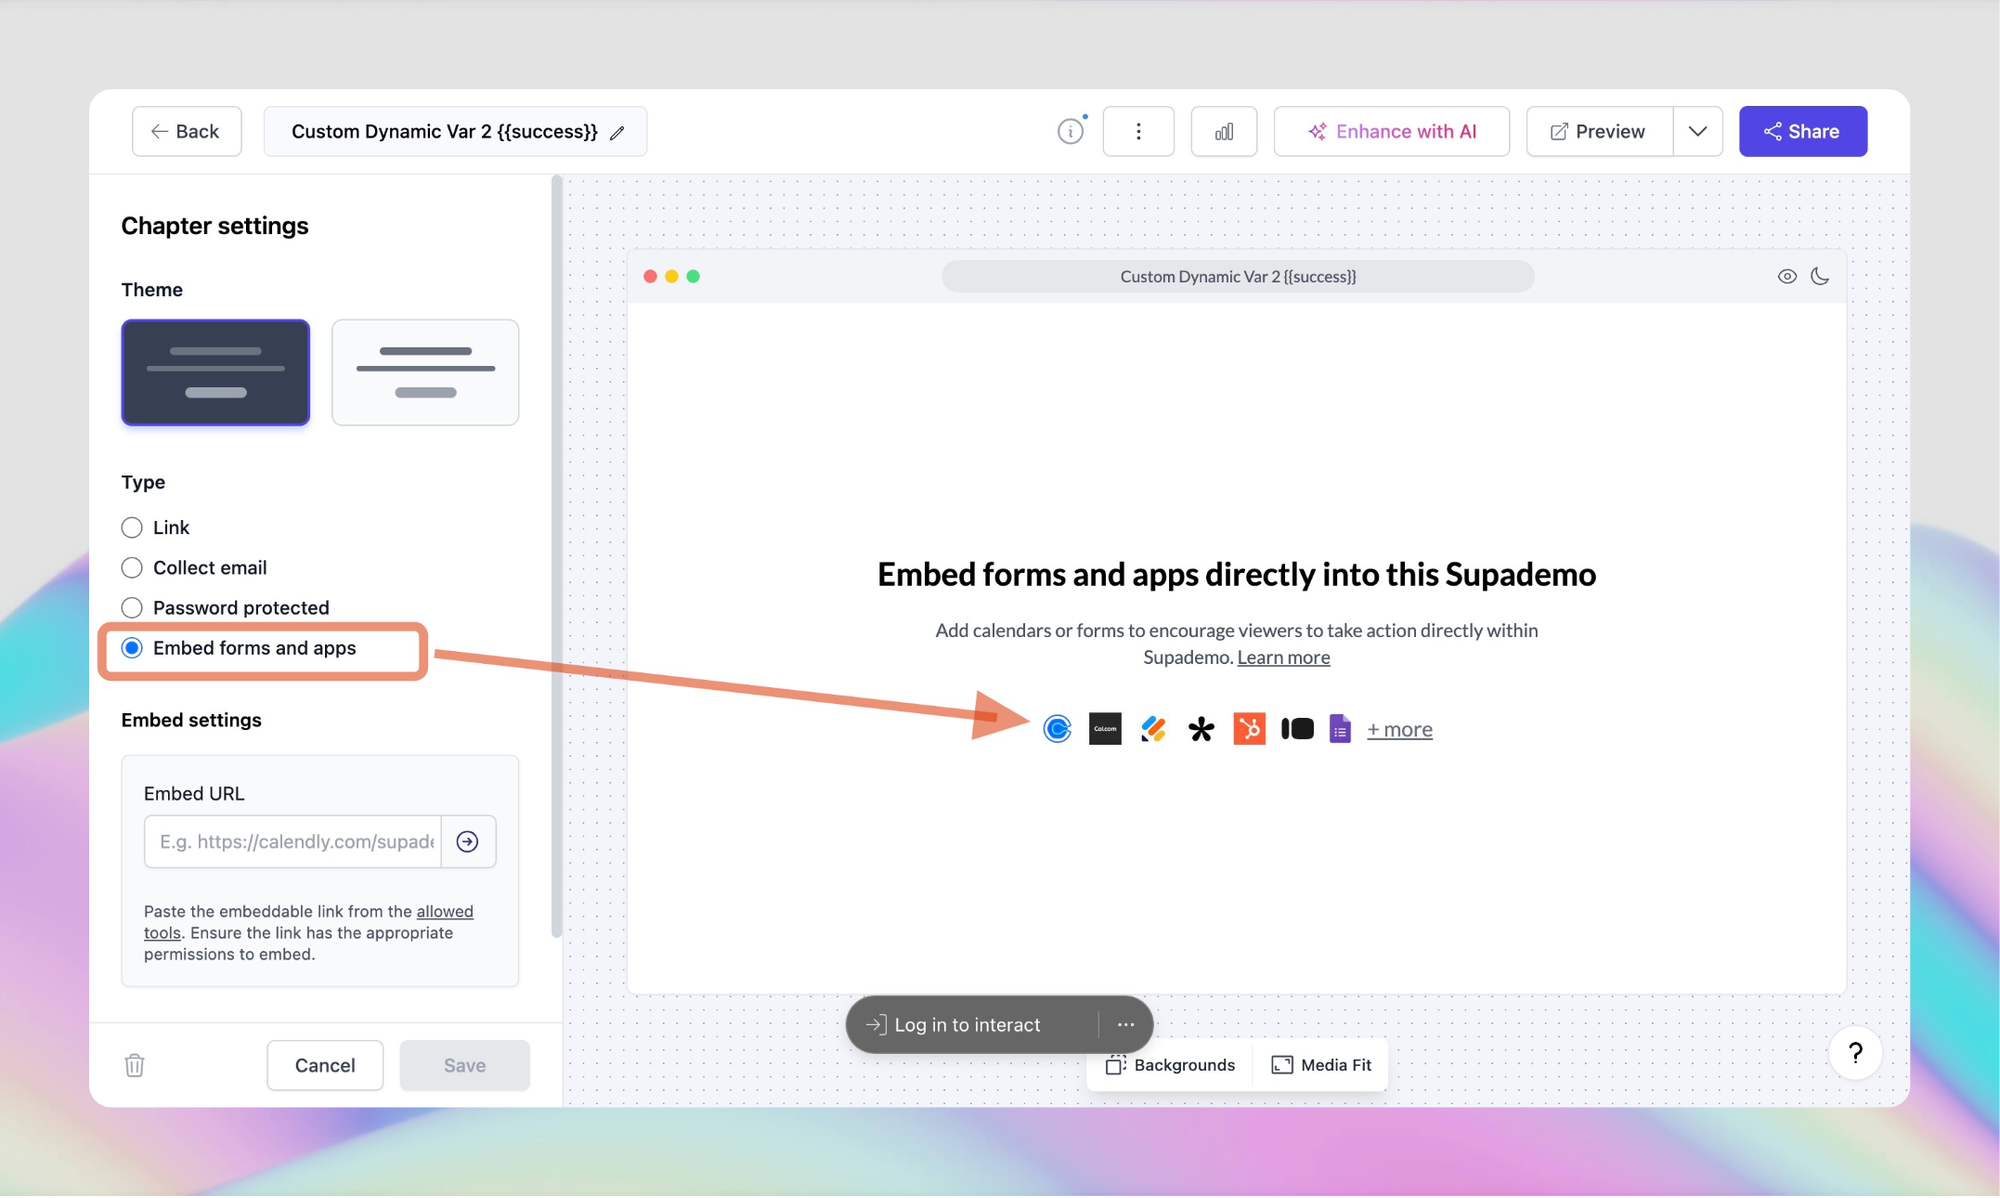2000x1198 pixels.
Task: Select the light theme thumbnail
Action: (425, 372)
